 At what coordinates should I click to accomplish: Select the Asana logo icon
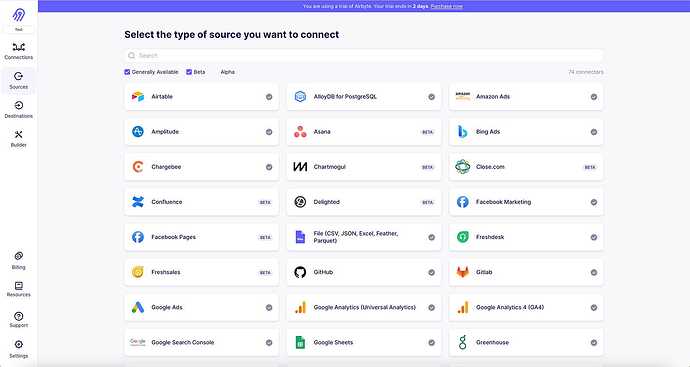[300, 132]
